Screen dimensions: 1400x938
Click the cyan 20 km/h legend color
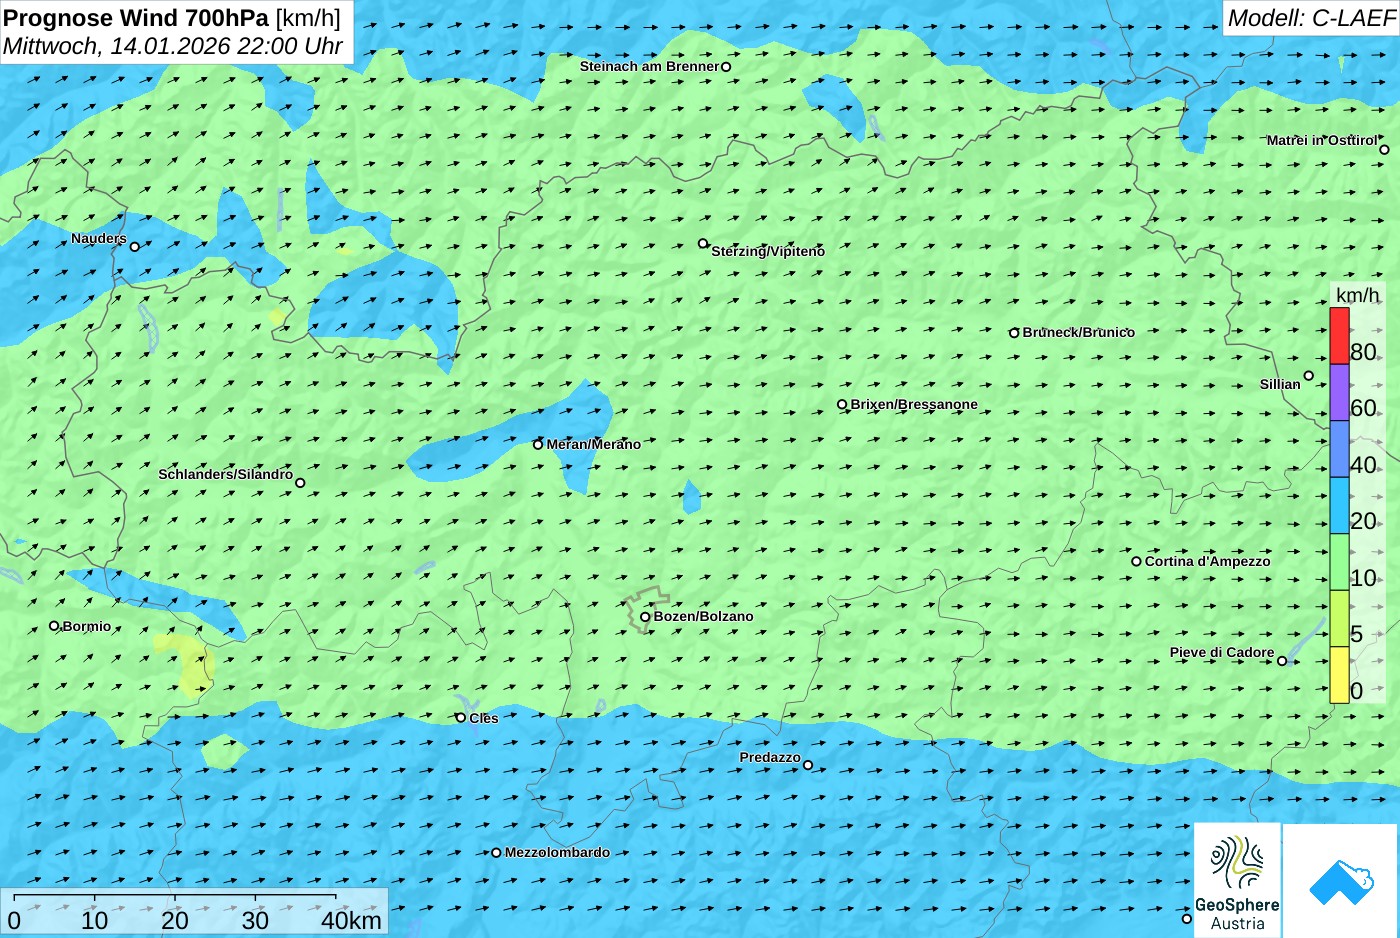(1339, 505)
